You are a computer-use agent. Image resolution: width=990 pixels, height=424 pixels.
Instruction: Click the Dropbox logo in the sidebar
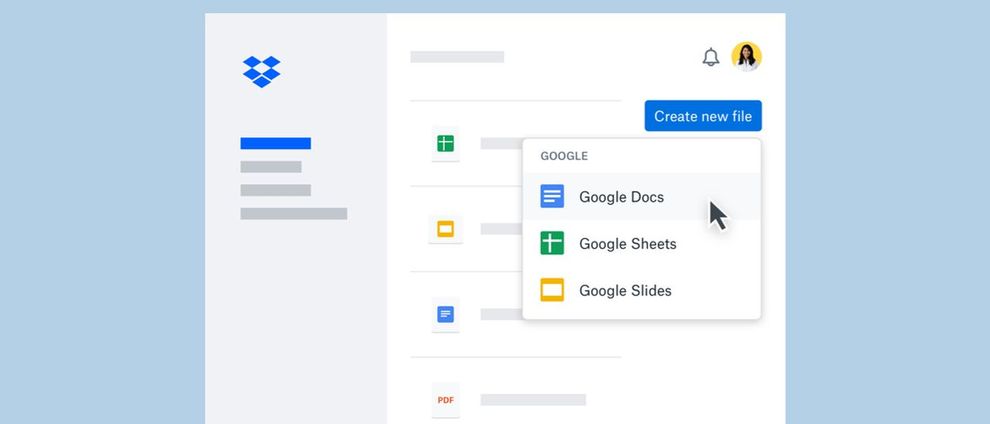261,71
